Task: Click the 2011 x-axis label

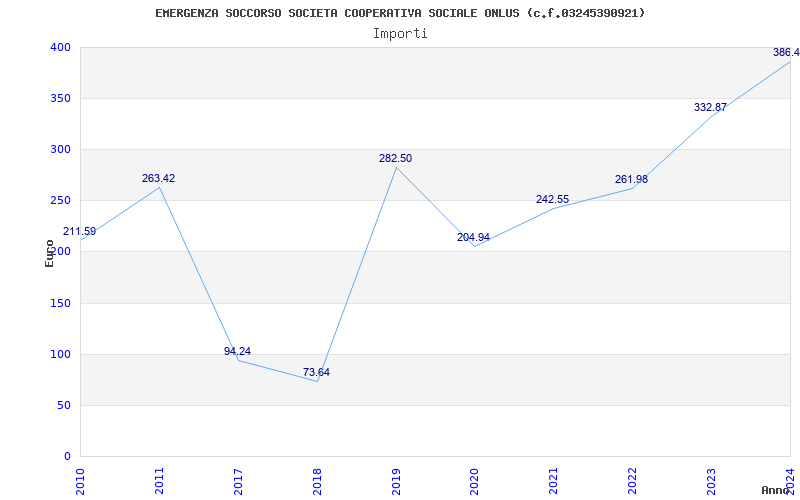Action: [x=159, y=481]
